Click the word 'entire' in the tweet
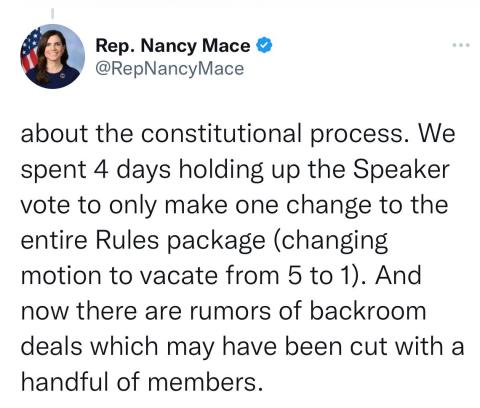The width and height of the screenshot is (480, 408). (x=54, y=240)
